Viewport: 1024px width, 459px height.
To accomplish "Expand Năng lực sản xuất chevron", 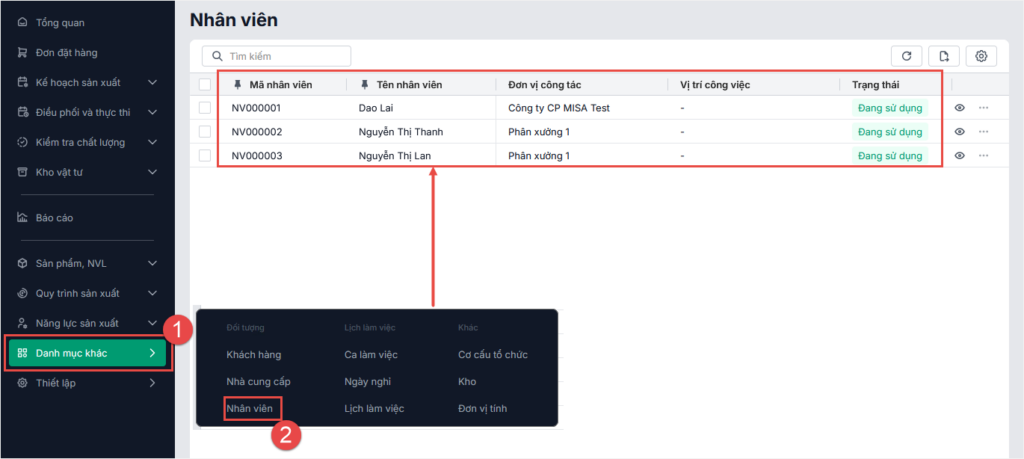I will coord(152,323).
